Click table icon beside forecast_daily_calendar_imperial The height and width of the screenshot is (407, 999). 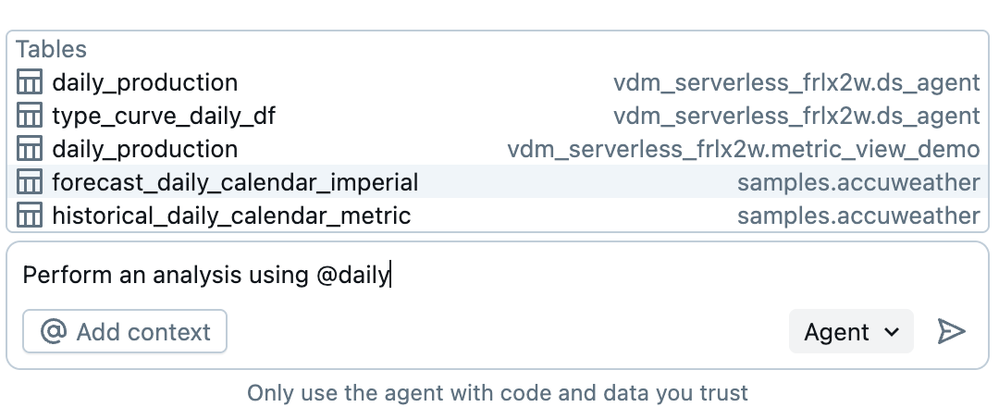[x=30, y=182]
